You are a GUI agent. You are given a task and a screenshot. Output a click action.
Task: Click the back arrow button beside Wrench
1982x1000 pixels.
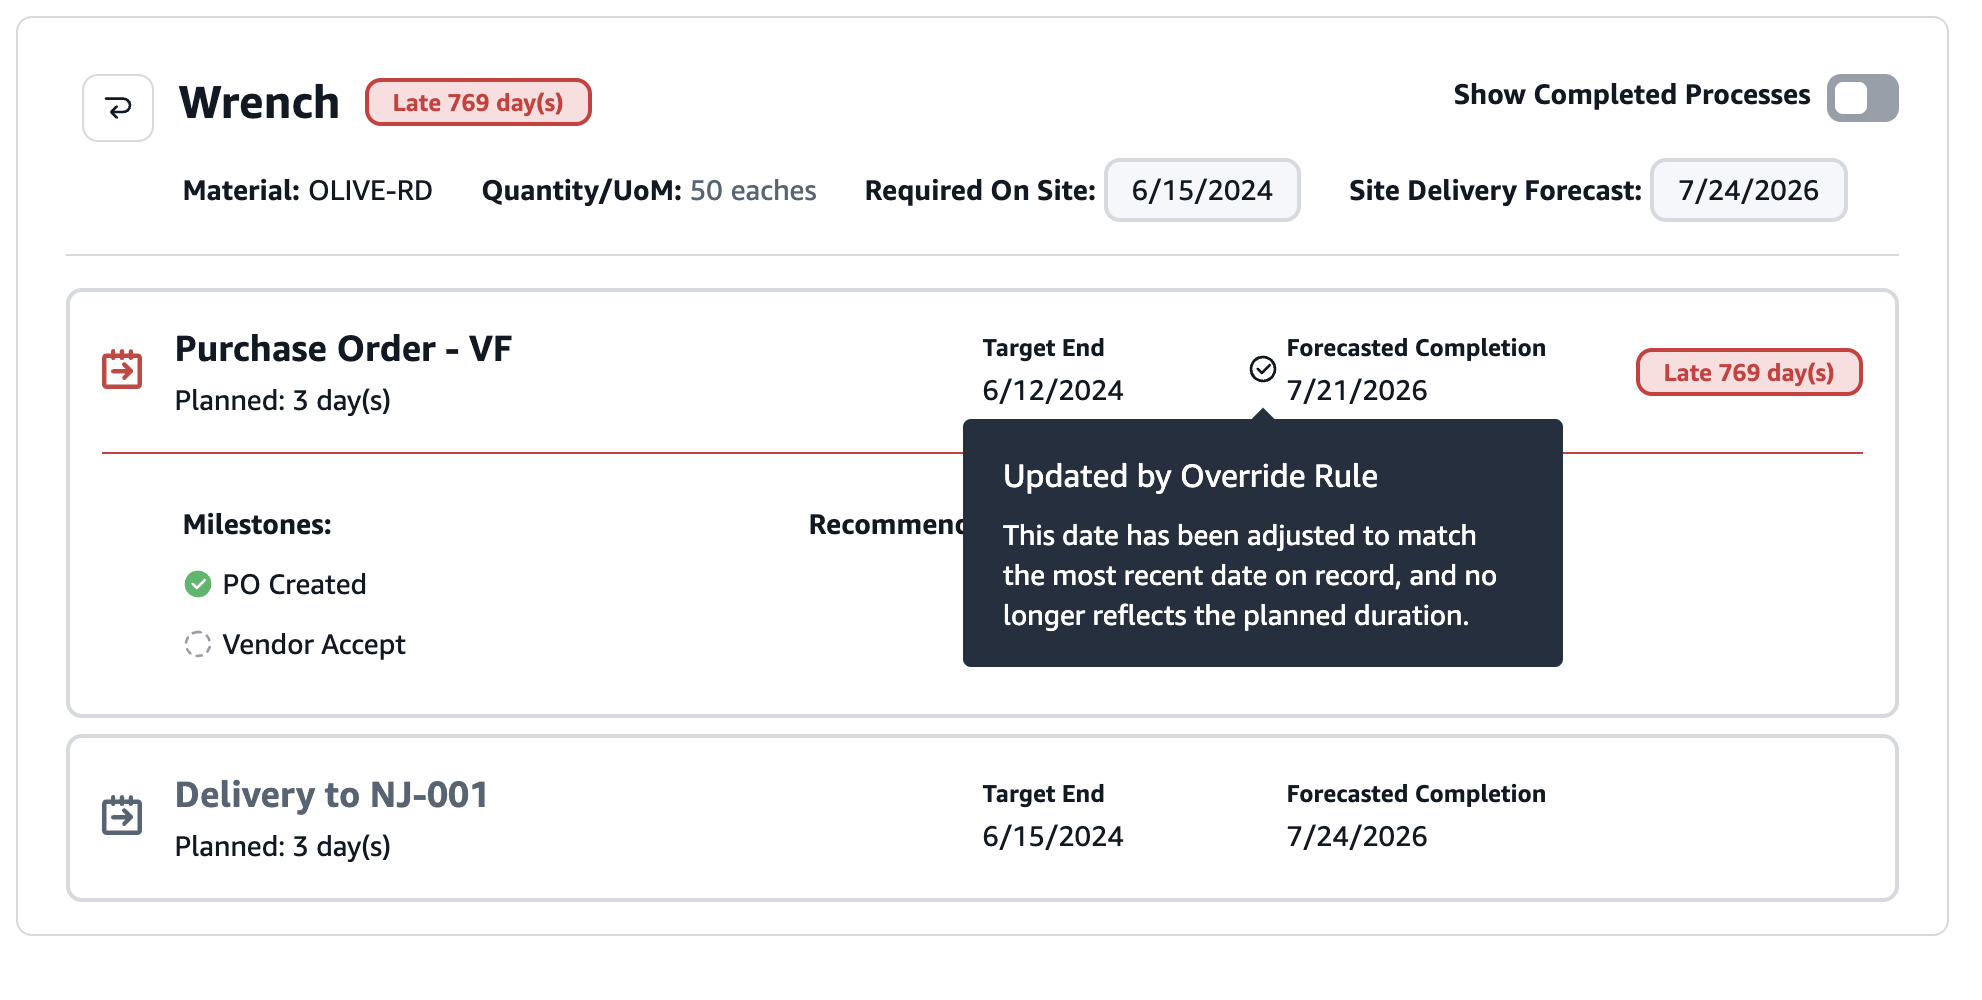[118, 108]
